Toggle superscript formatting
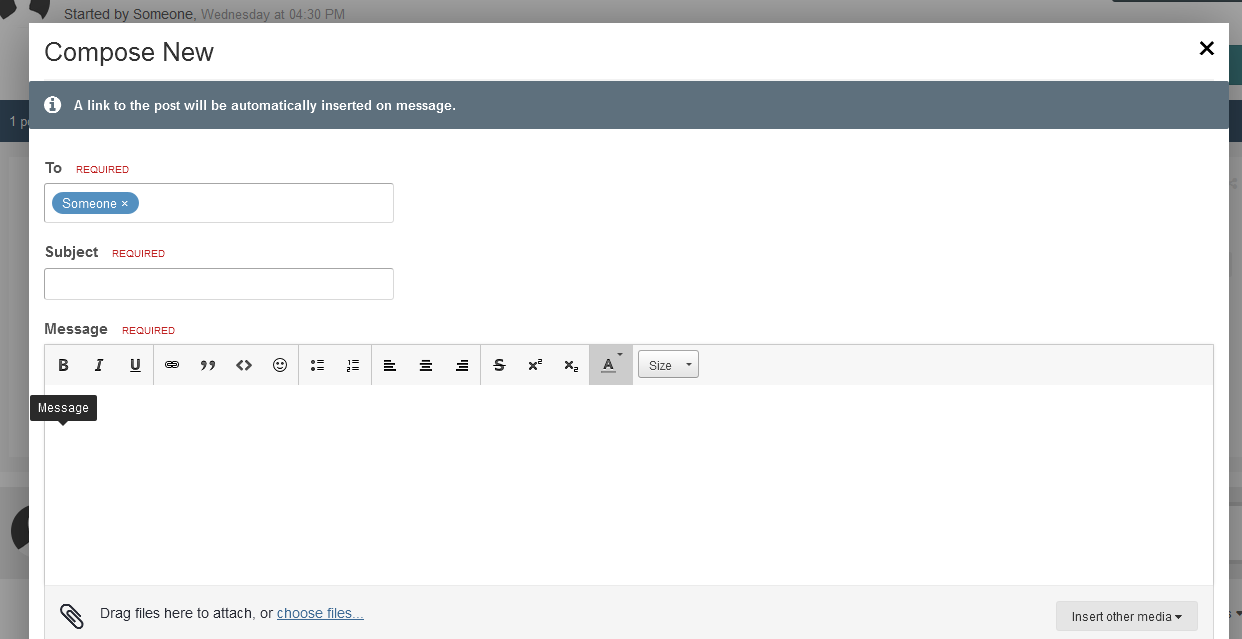The height and width of the screenshot is (639, 1242). click(x=535, y=365)
